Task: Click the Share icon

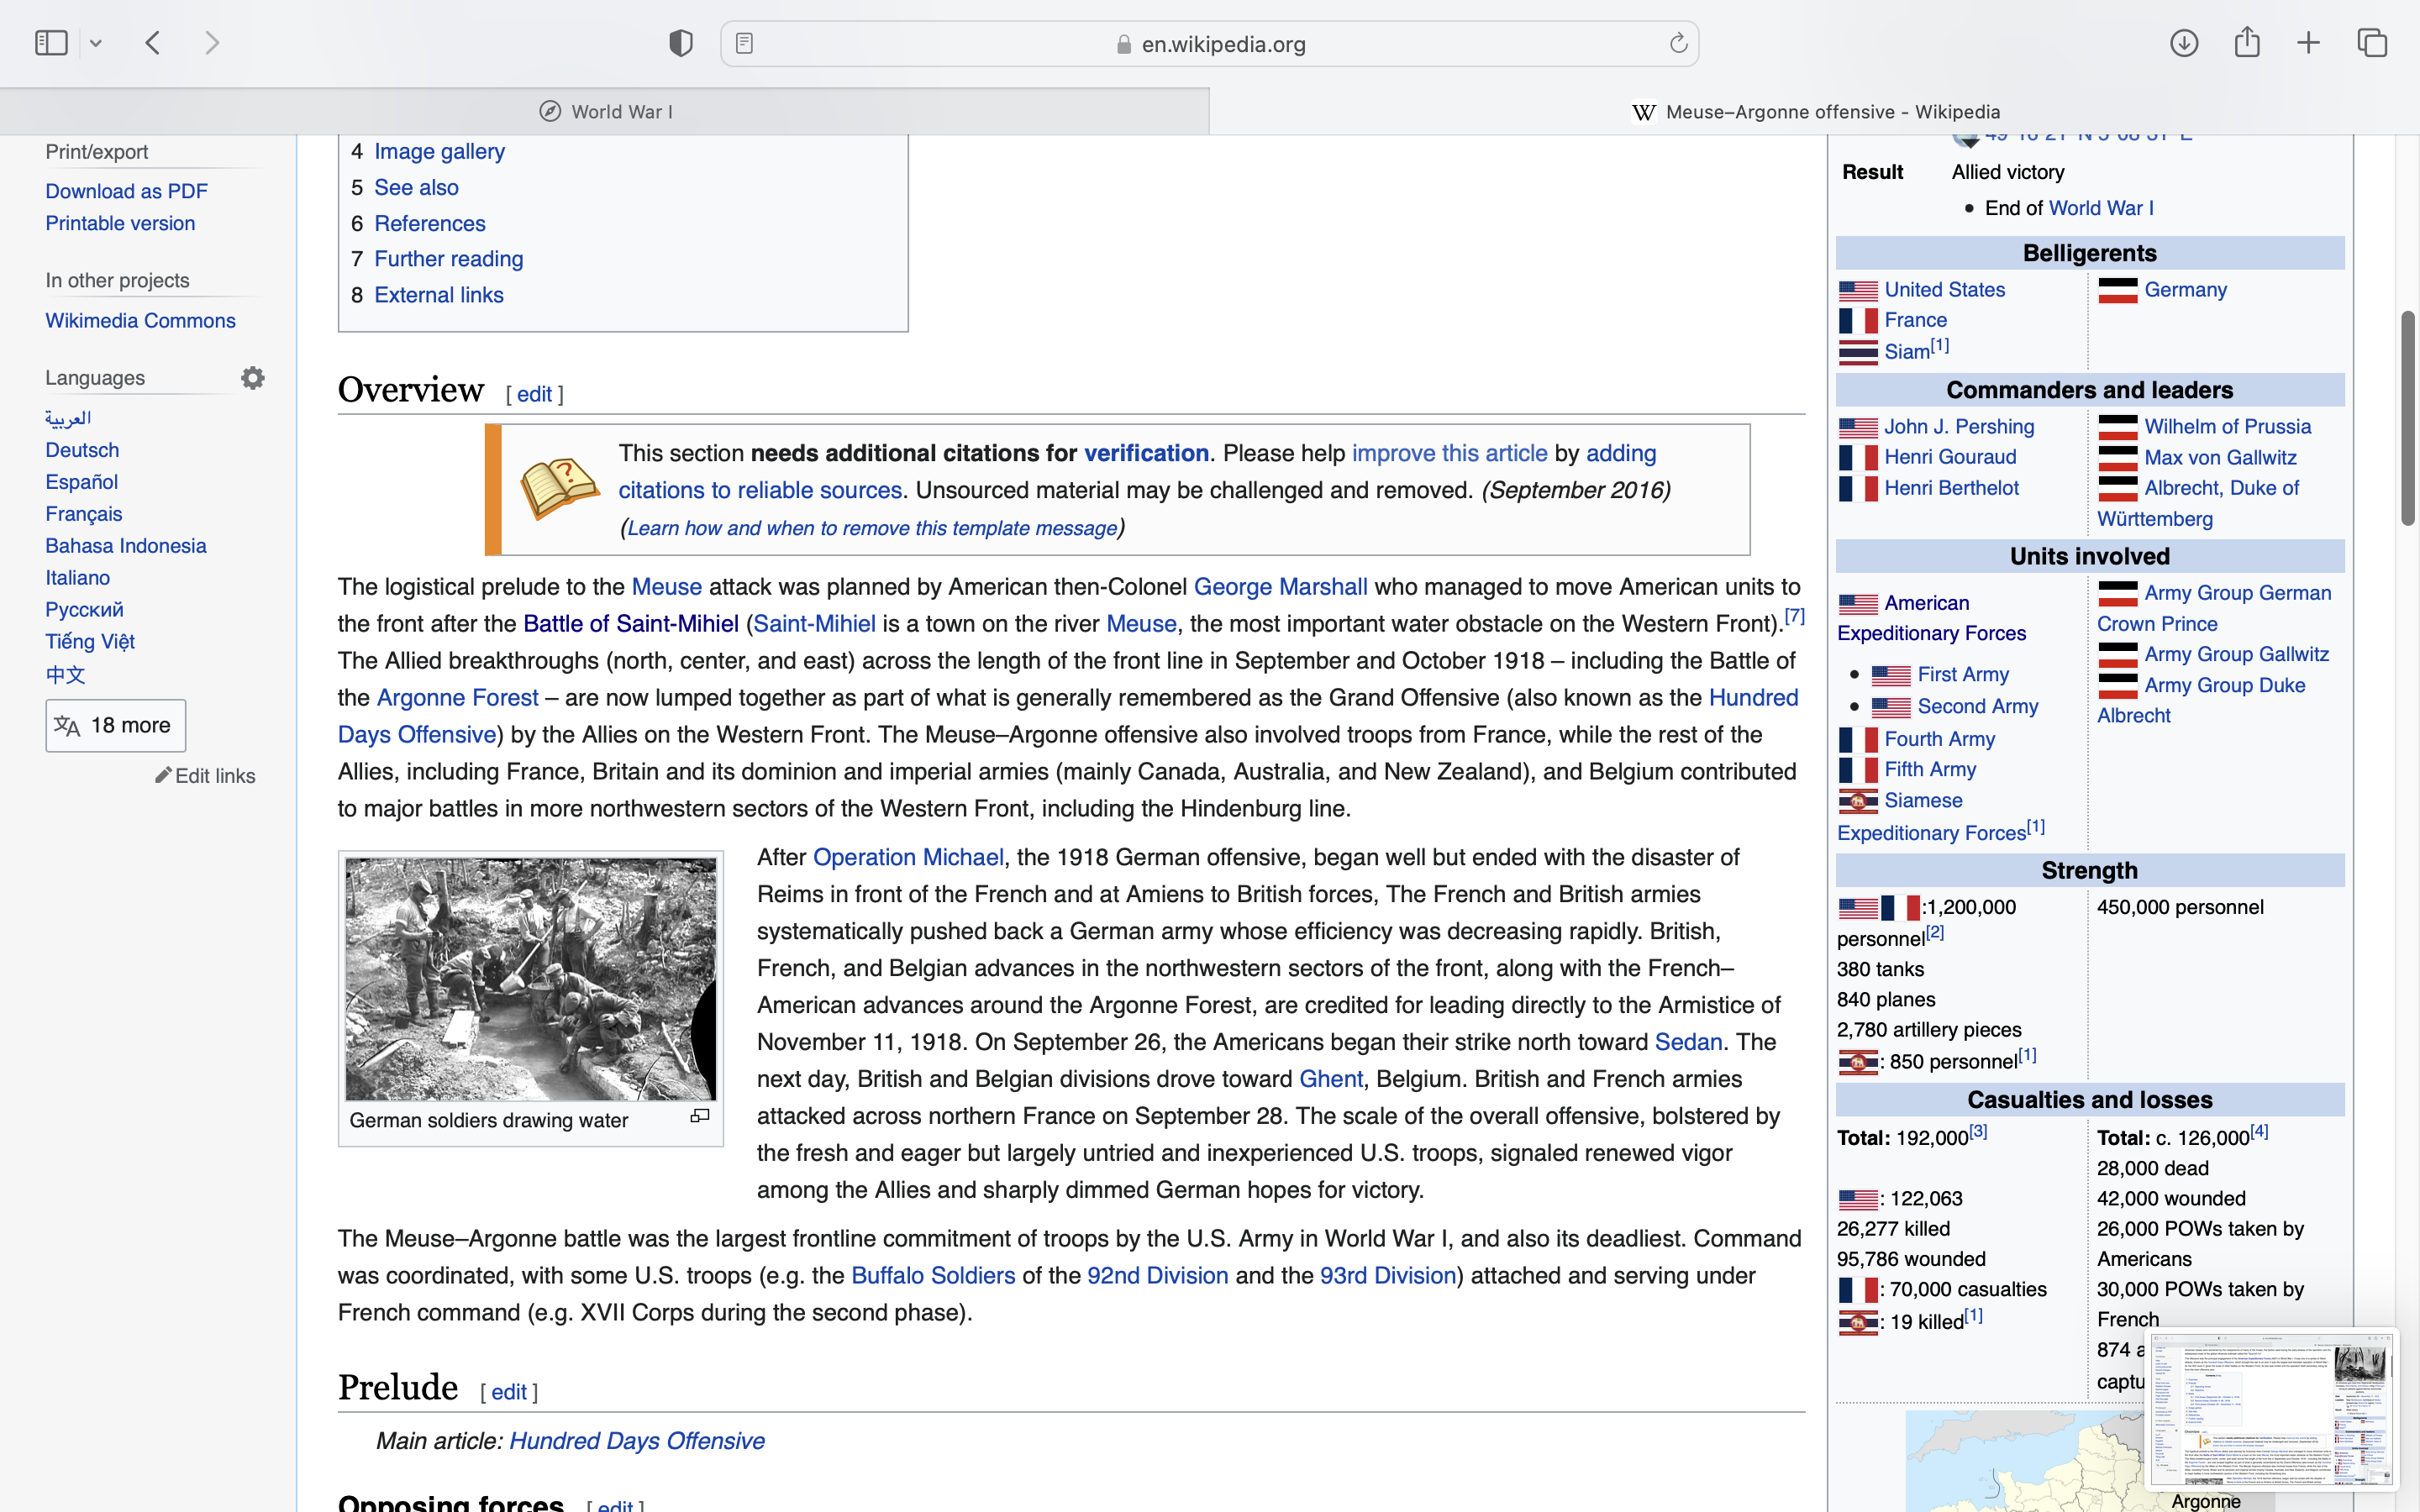Action: point(2247,43)
